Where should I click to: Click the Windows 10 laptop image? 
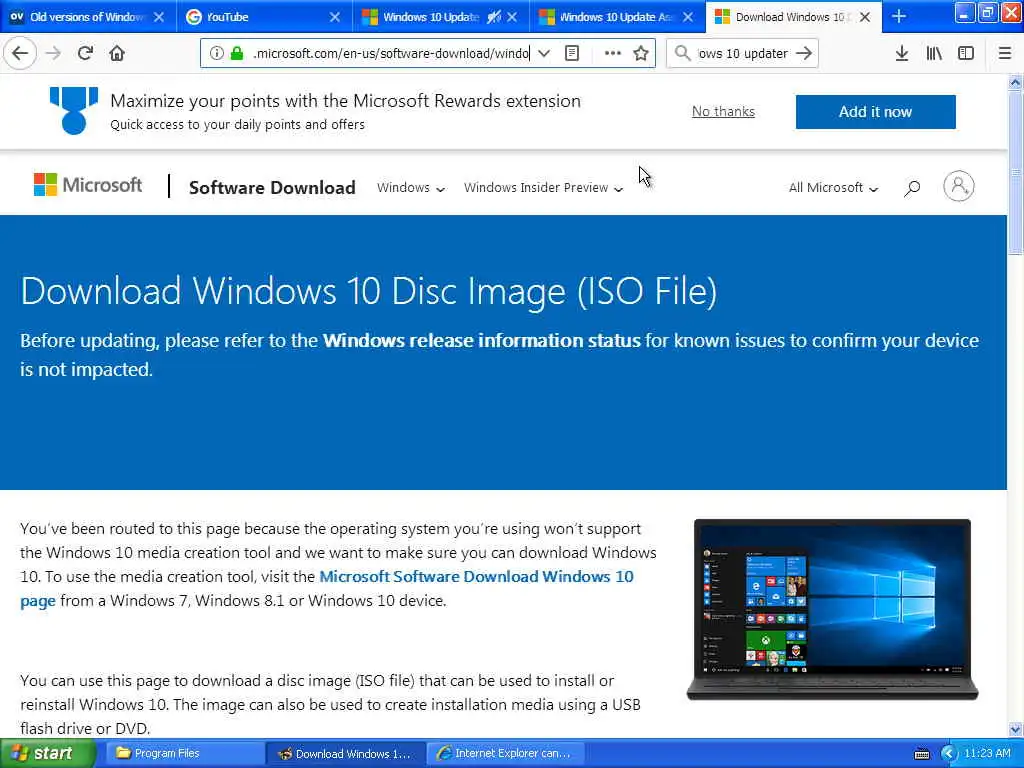[x=832, y=609]
